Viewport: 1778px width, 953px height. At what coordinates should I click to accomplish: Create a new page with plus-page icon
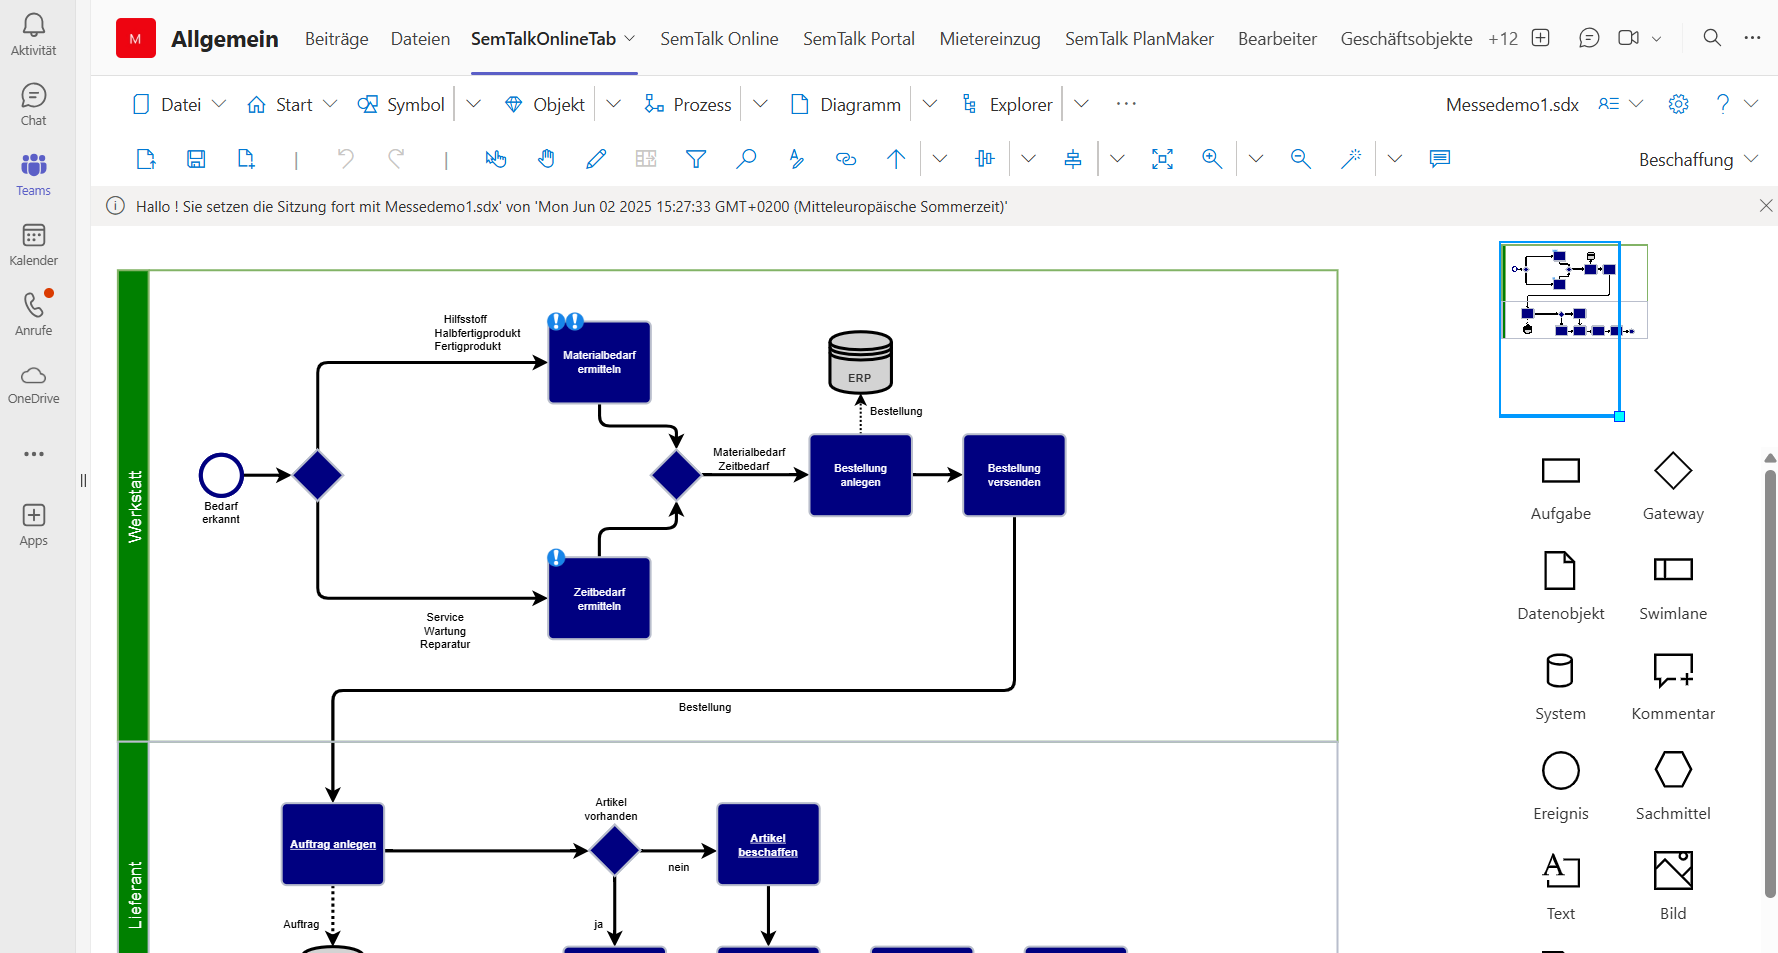coord(246,158)
